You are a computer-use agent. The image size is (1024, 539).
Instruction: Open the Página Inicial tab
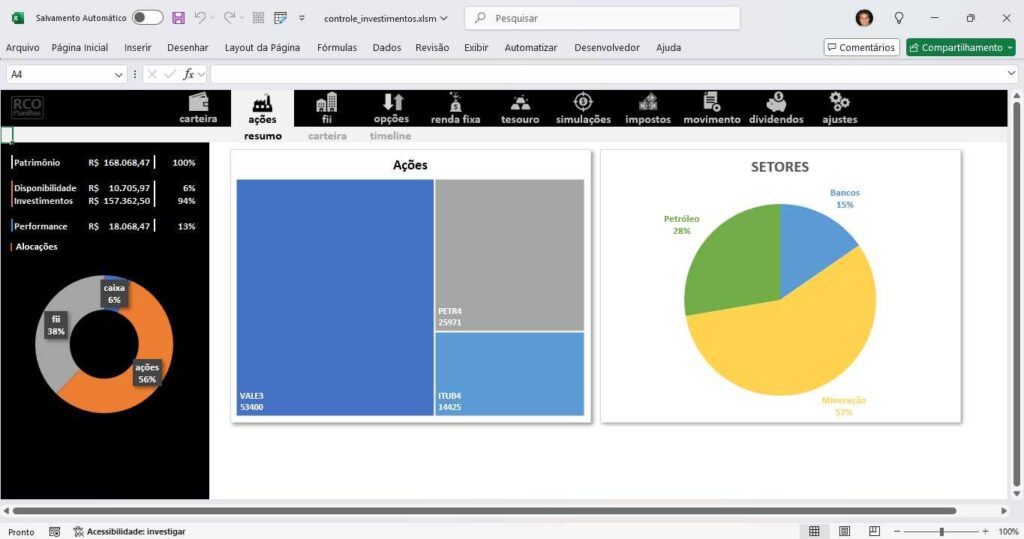(x=80, y=48)
